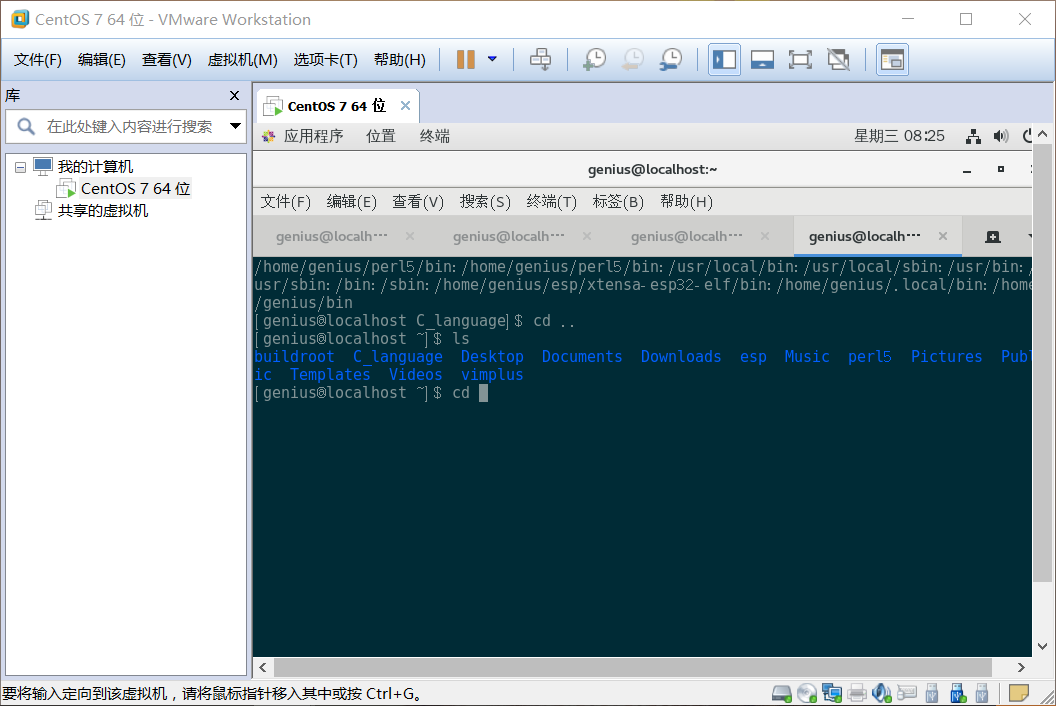Open the 帮助(H) menu in VMware

pyautogui.click(x=399, y=60)
